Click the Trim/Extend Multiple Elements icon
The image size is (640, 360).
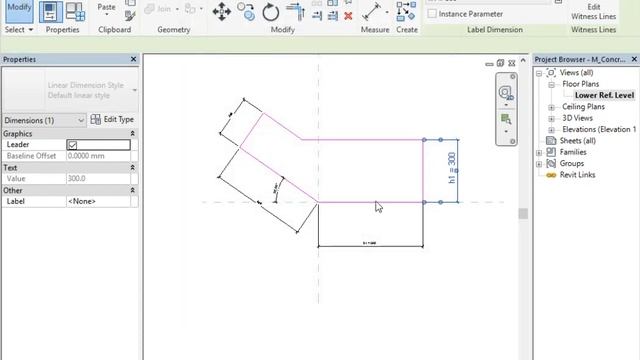[x=333, y=16]
